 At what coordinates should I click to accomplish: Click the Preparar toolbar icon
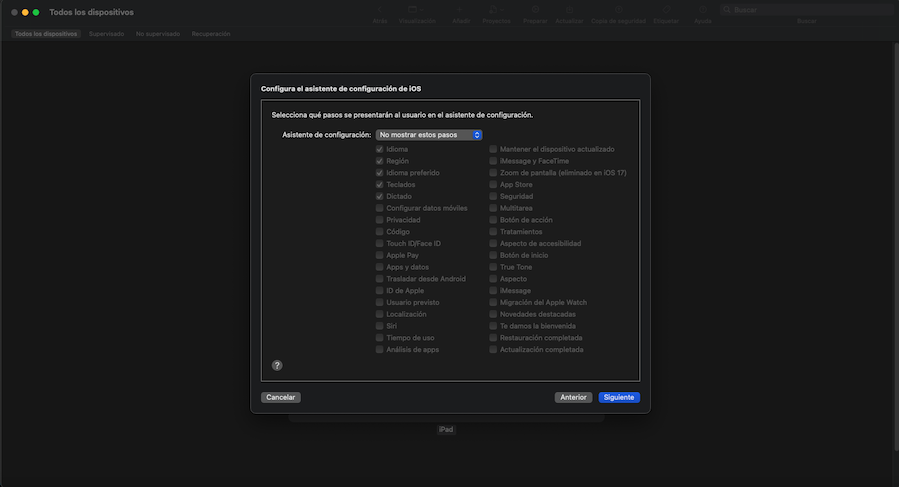535,11
